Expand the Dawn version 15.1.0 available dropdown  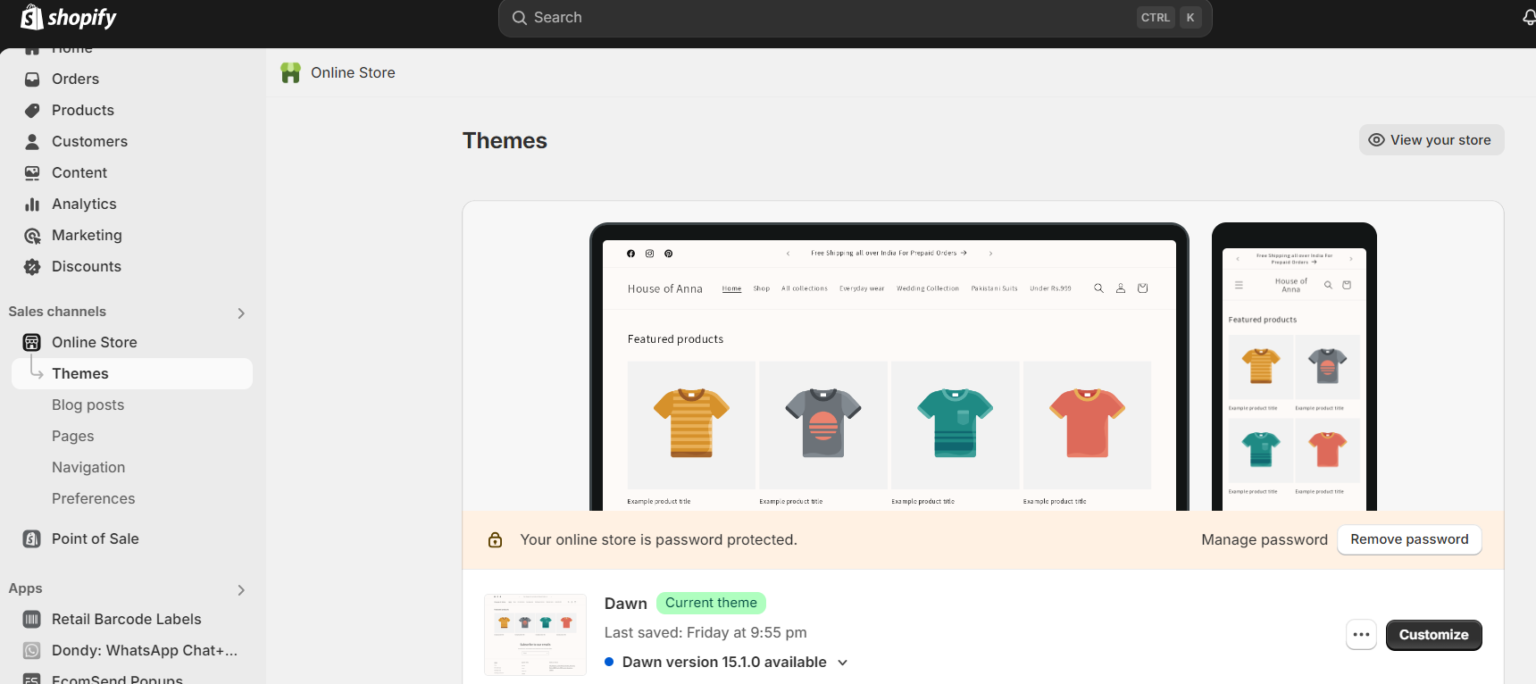[x=842, y=662]
